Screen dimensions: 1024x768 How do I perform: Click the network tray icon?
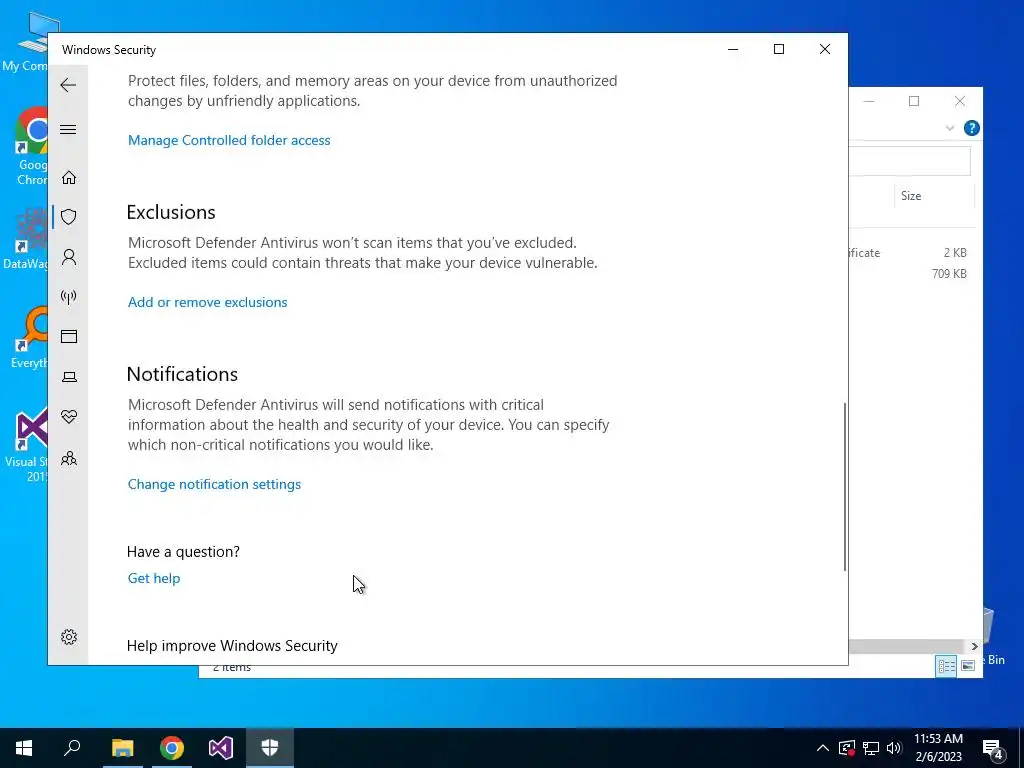coord(871,748)
